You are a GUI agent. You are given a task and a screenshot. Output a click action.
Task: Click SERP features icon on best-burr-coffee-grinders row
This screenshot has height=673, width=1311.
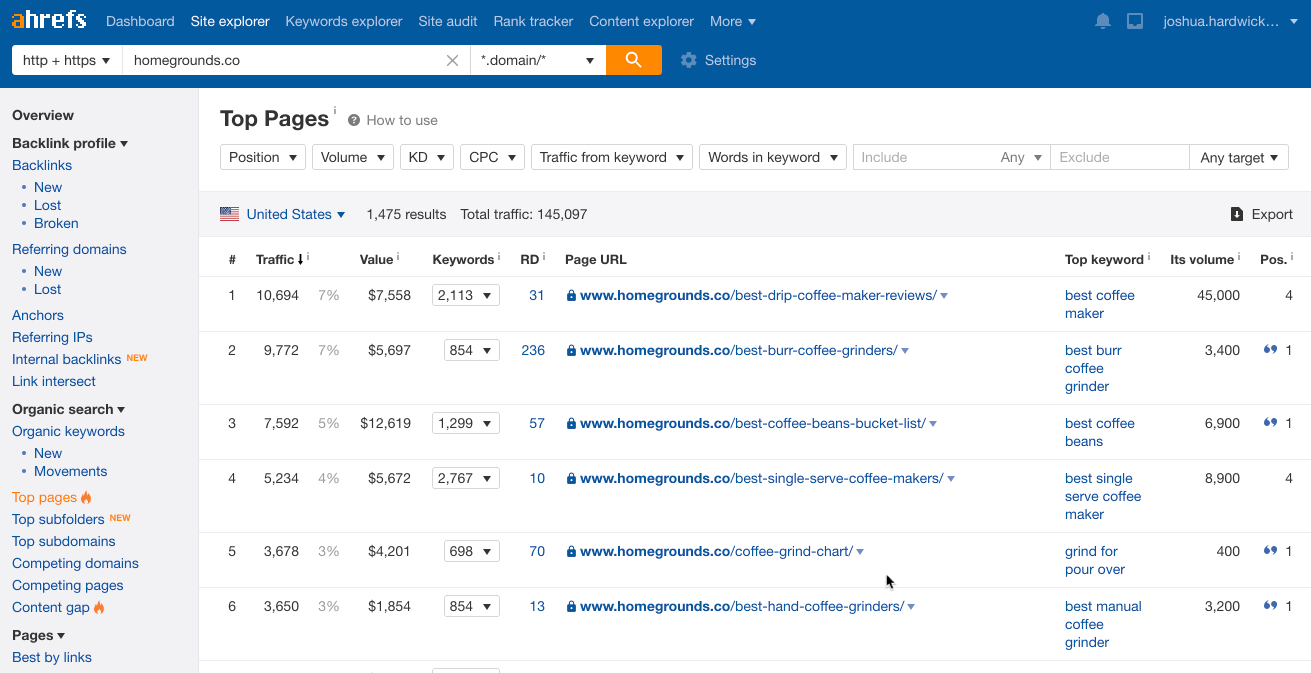click(x=1272, y=350)
